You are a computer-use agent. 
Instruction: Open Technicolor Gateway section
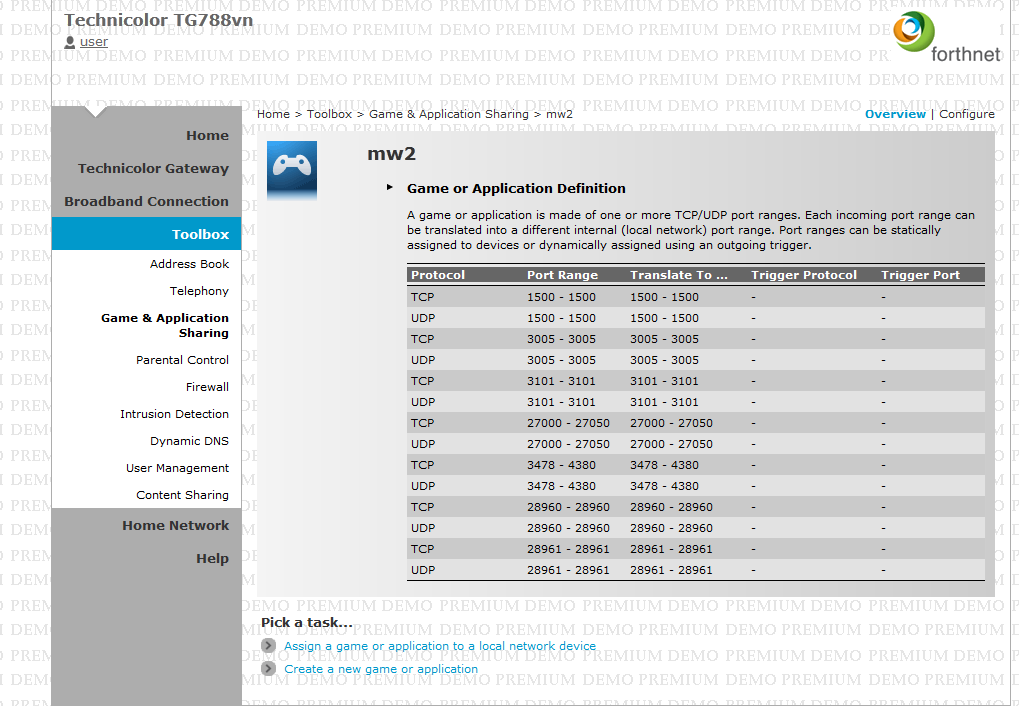click(153, 168)
